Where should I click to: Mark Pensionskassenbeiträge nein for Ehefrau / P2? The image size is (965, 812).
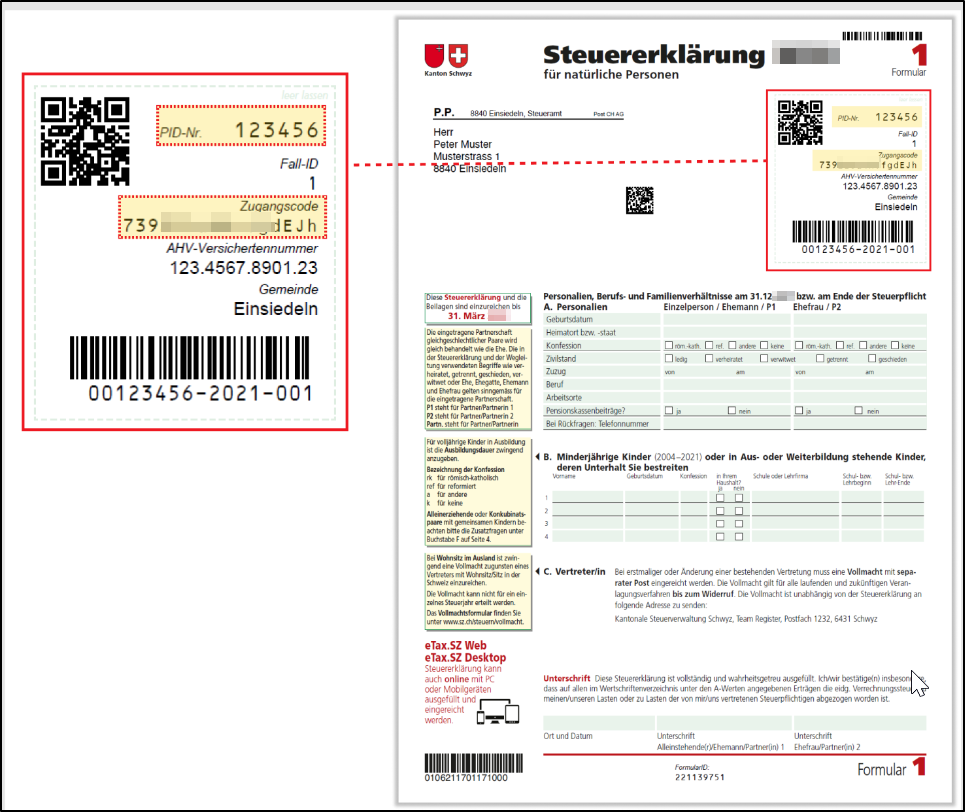pyautogui.click(x=859, y=410)
